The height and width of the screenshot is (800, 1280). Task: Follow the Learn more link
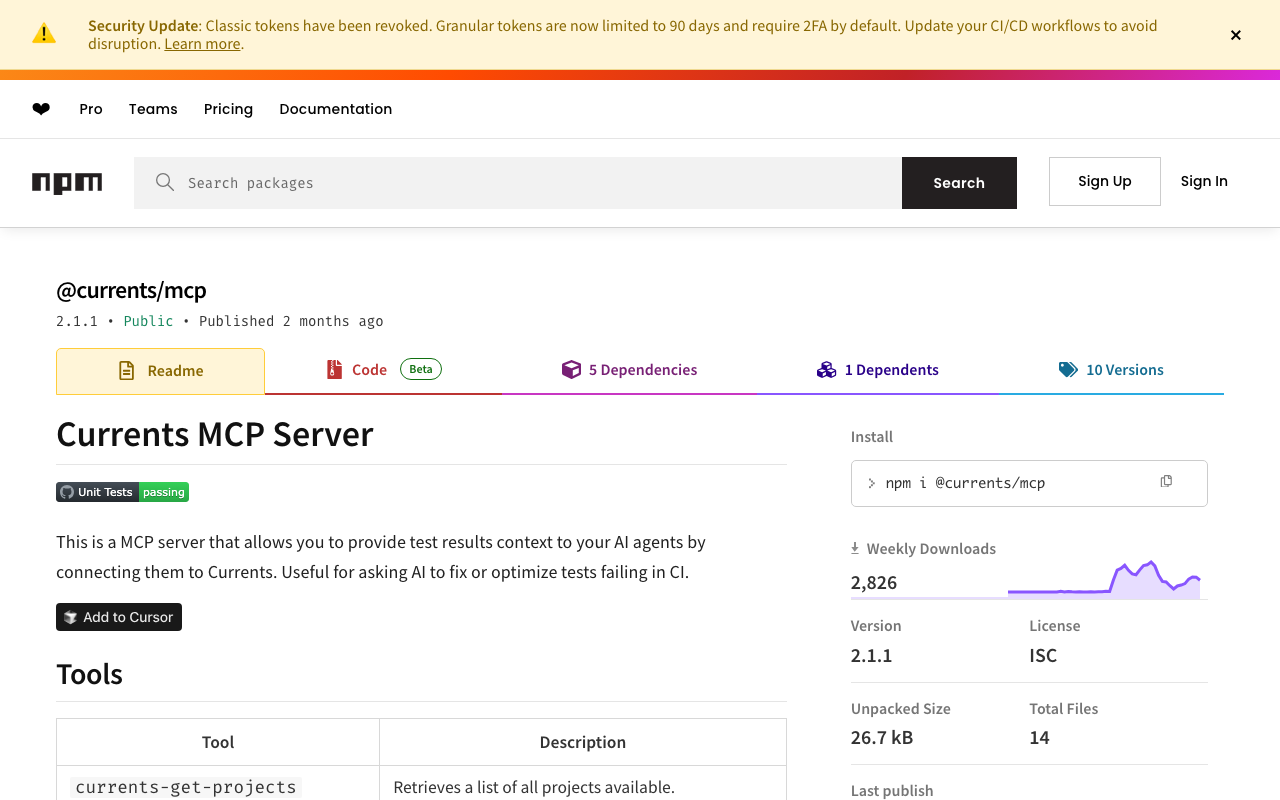click(x=202, y=44)
